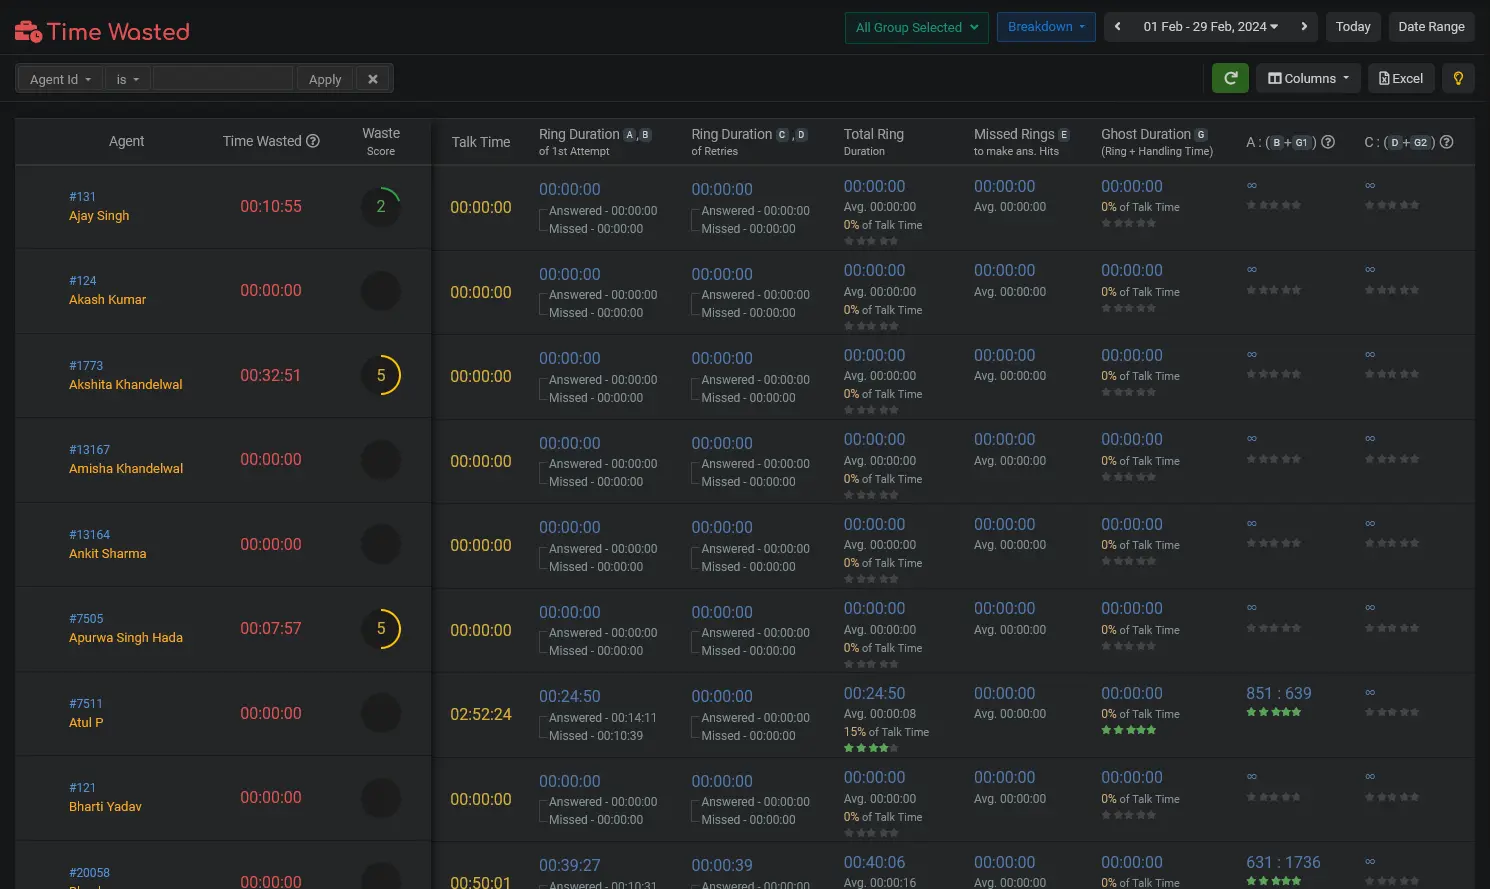Open agent Bharti Yadav
The width and height of the screenshot is (1490, 889).
(105, 807)
